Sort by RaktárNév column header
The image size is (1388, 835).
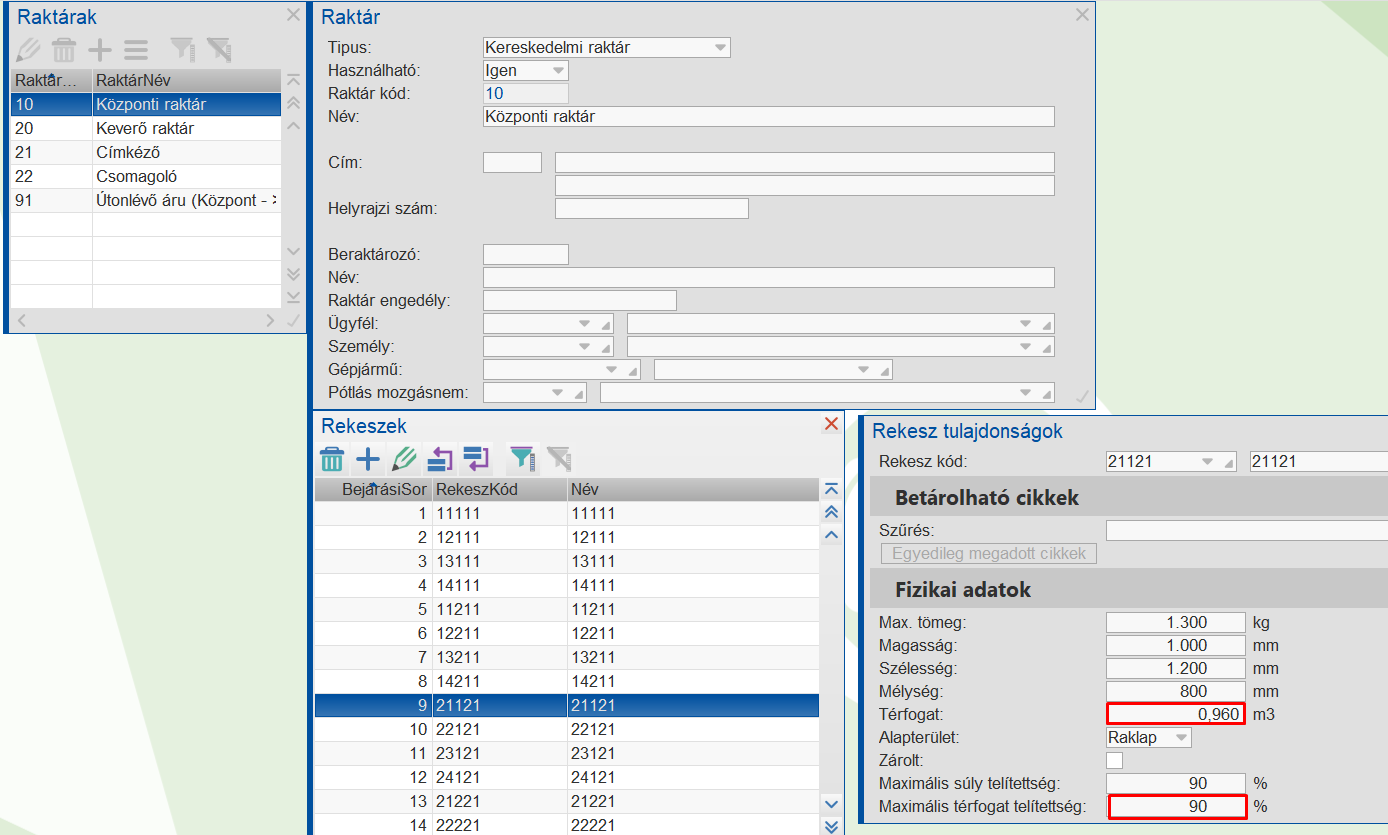185,80
